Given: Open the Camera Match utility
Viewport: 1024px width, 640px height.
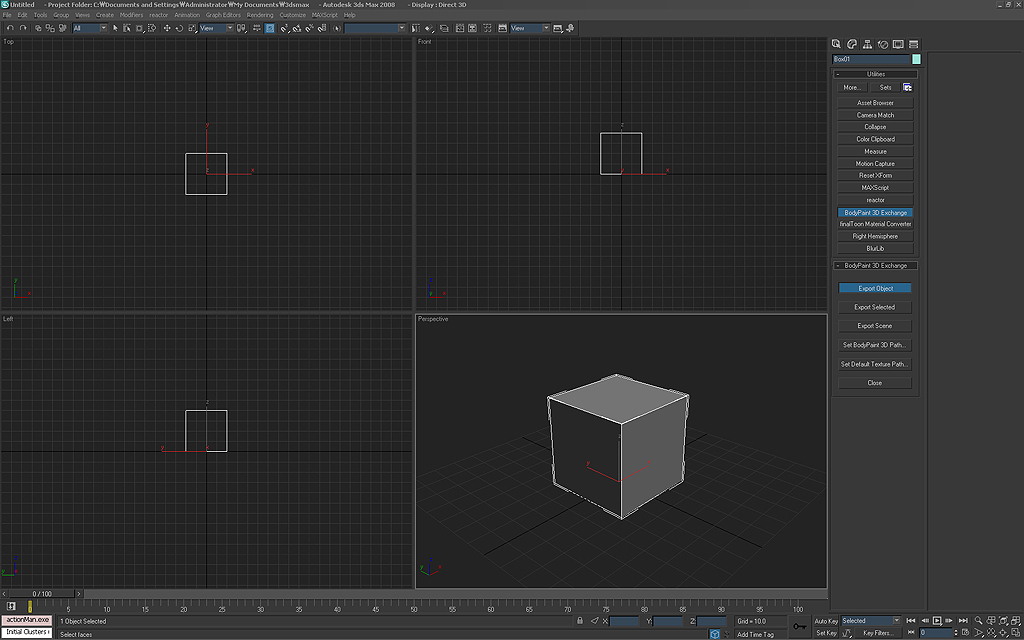Looking at the screenshot, I should 875,115.
